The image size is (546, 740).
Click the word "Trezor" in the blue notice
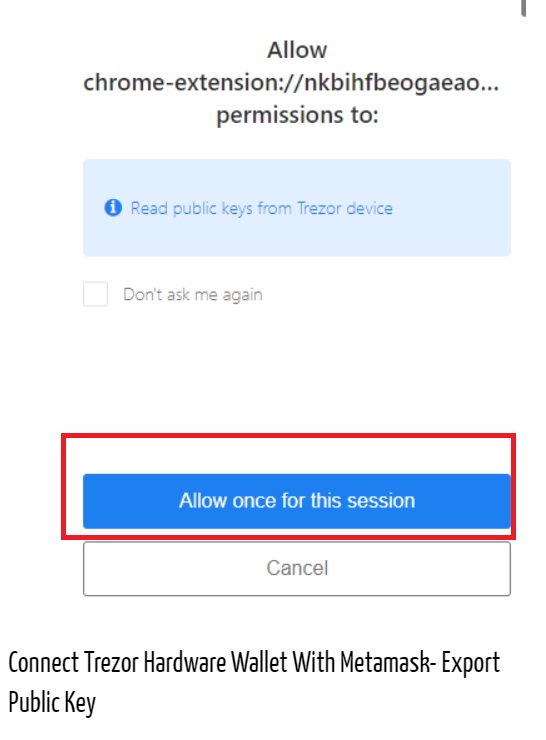pos(319,208)
